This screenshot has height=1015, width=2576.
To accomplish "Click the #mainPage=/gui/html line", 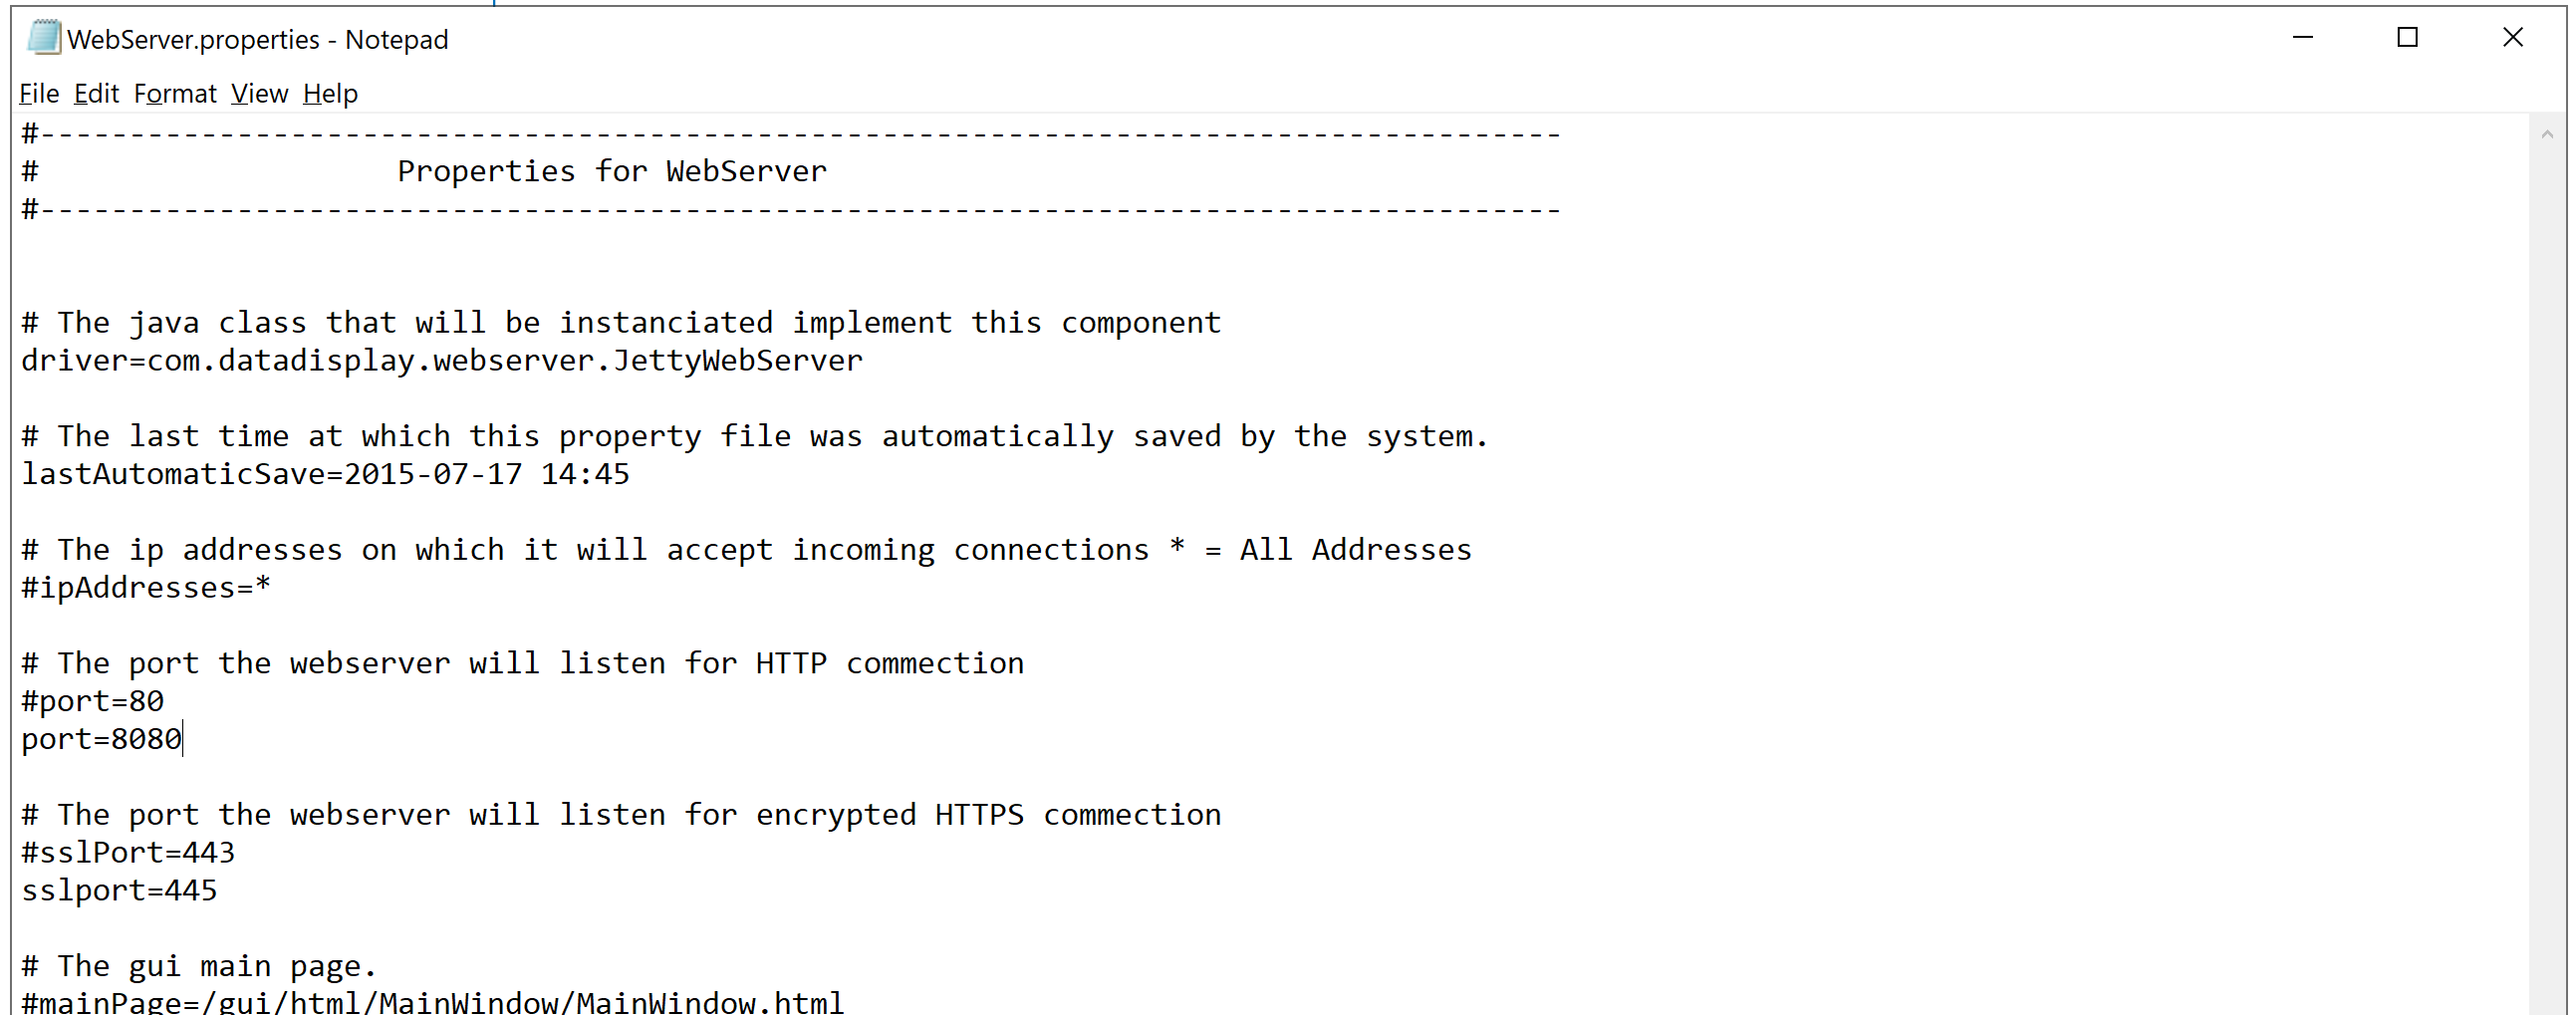I will pos(432,1002).
